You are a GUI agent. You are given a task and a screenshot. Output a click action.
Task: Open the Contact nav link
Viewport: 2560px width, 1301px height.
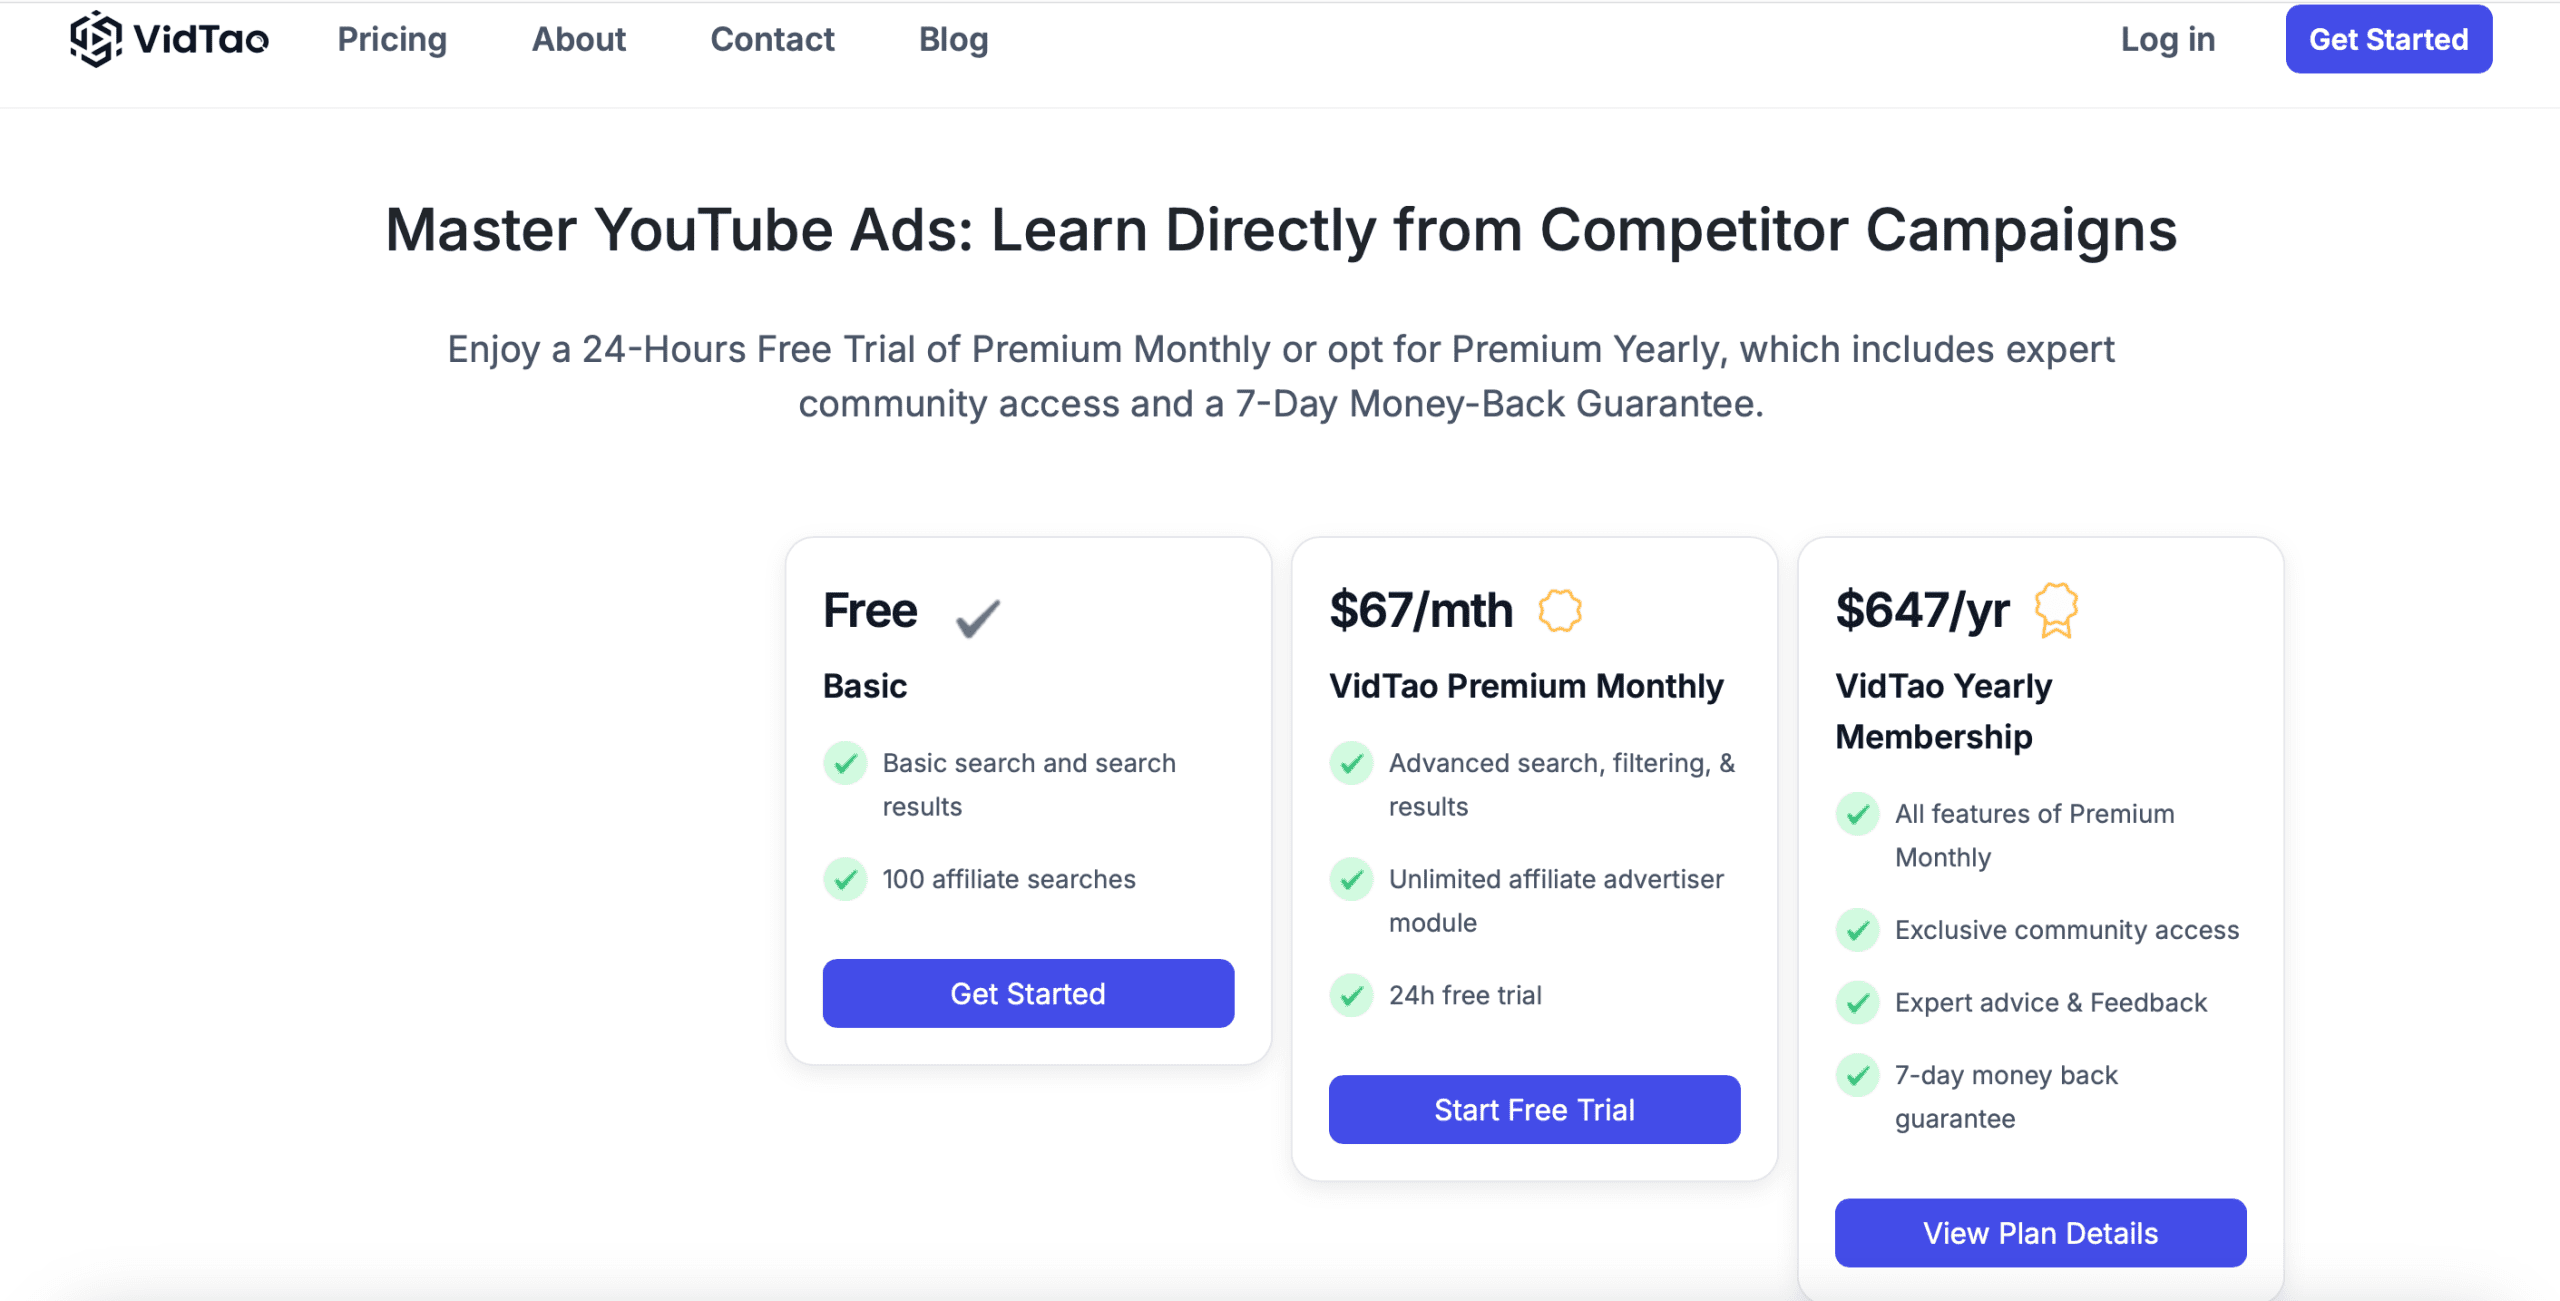coord(772,39)
